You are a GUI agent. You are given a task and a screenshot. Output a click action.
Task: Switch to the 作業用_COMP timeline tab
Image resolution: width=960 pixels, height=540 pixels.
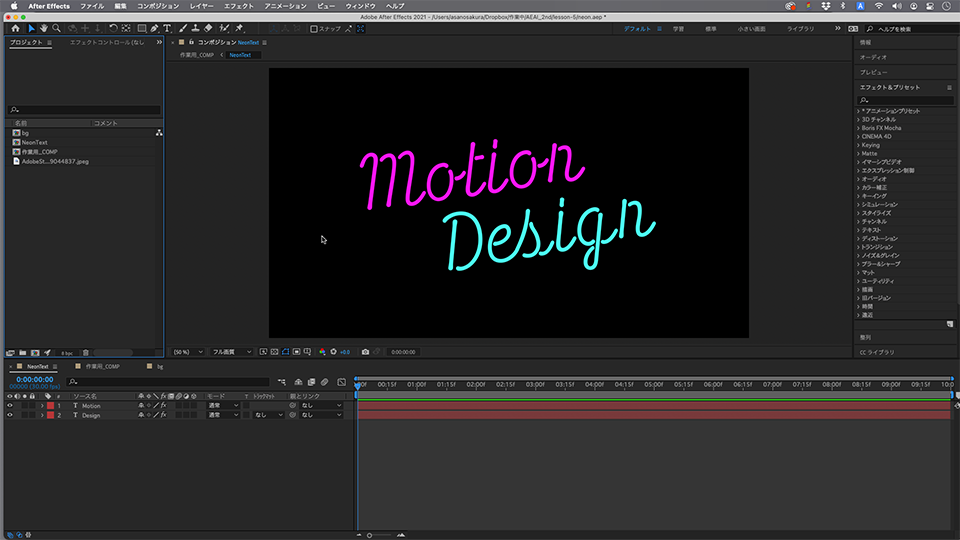coord(102,367)
